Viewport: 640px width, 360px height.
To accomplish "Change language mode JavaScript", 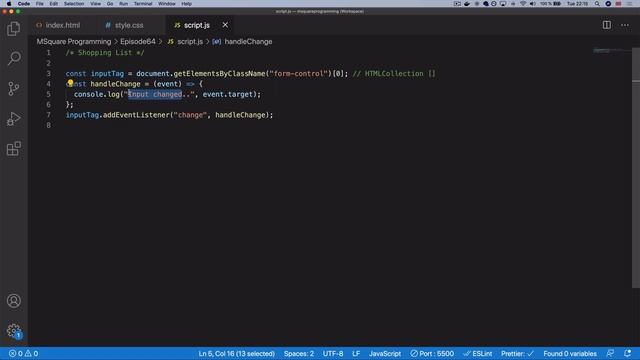I will click(385, 353).
